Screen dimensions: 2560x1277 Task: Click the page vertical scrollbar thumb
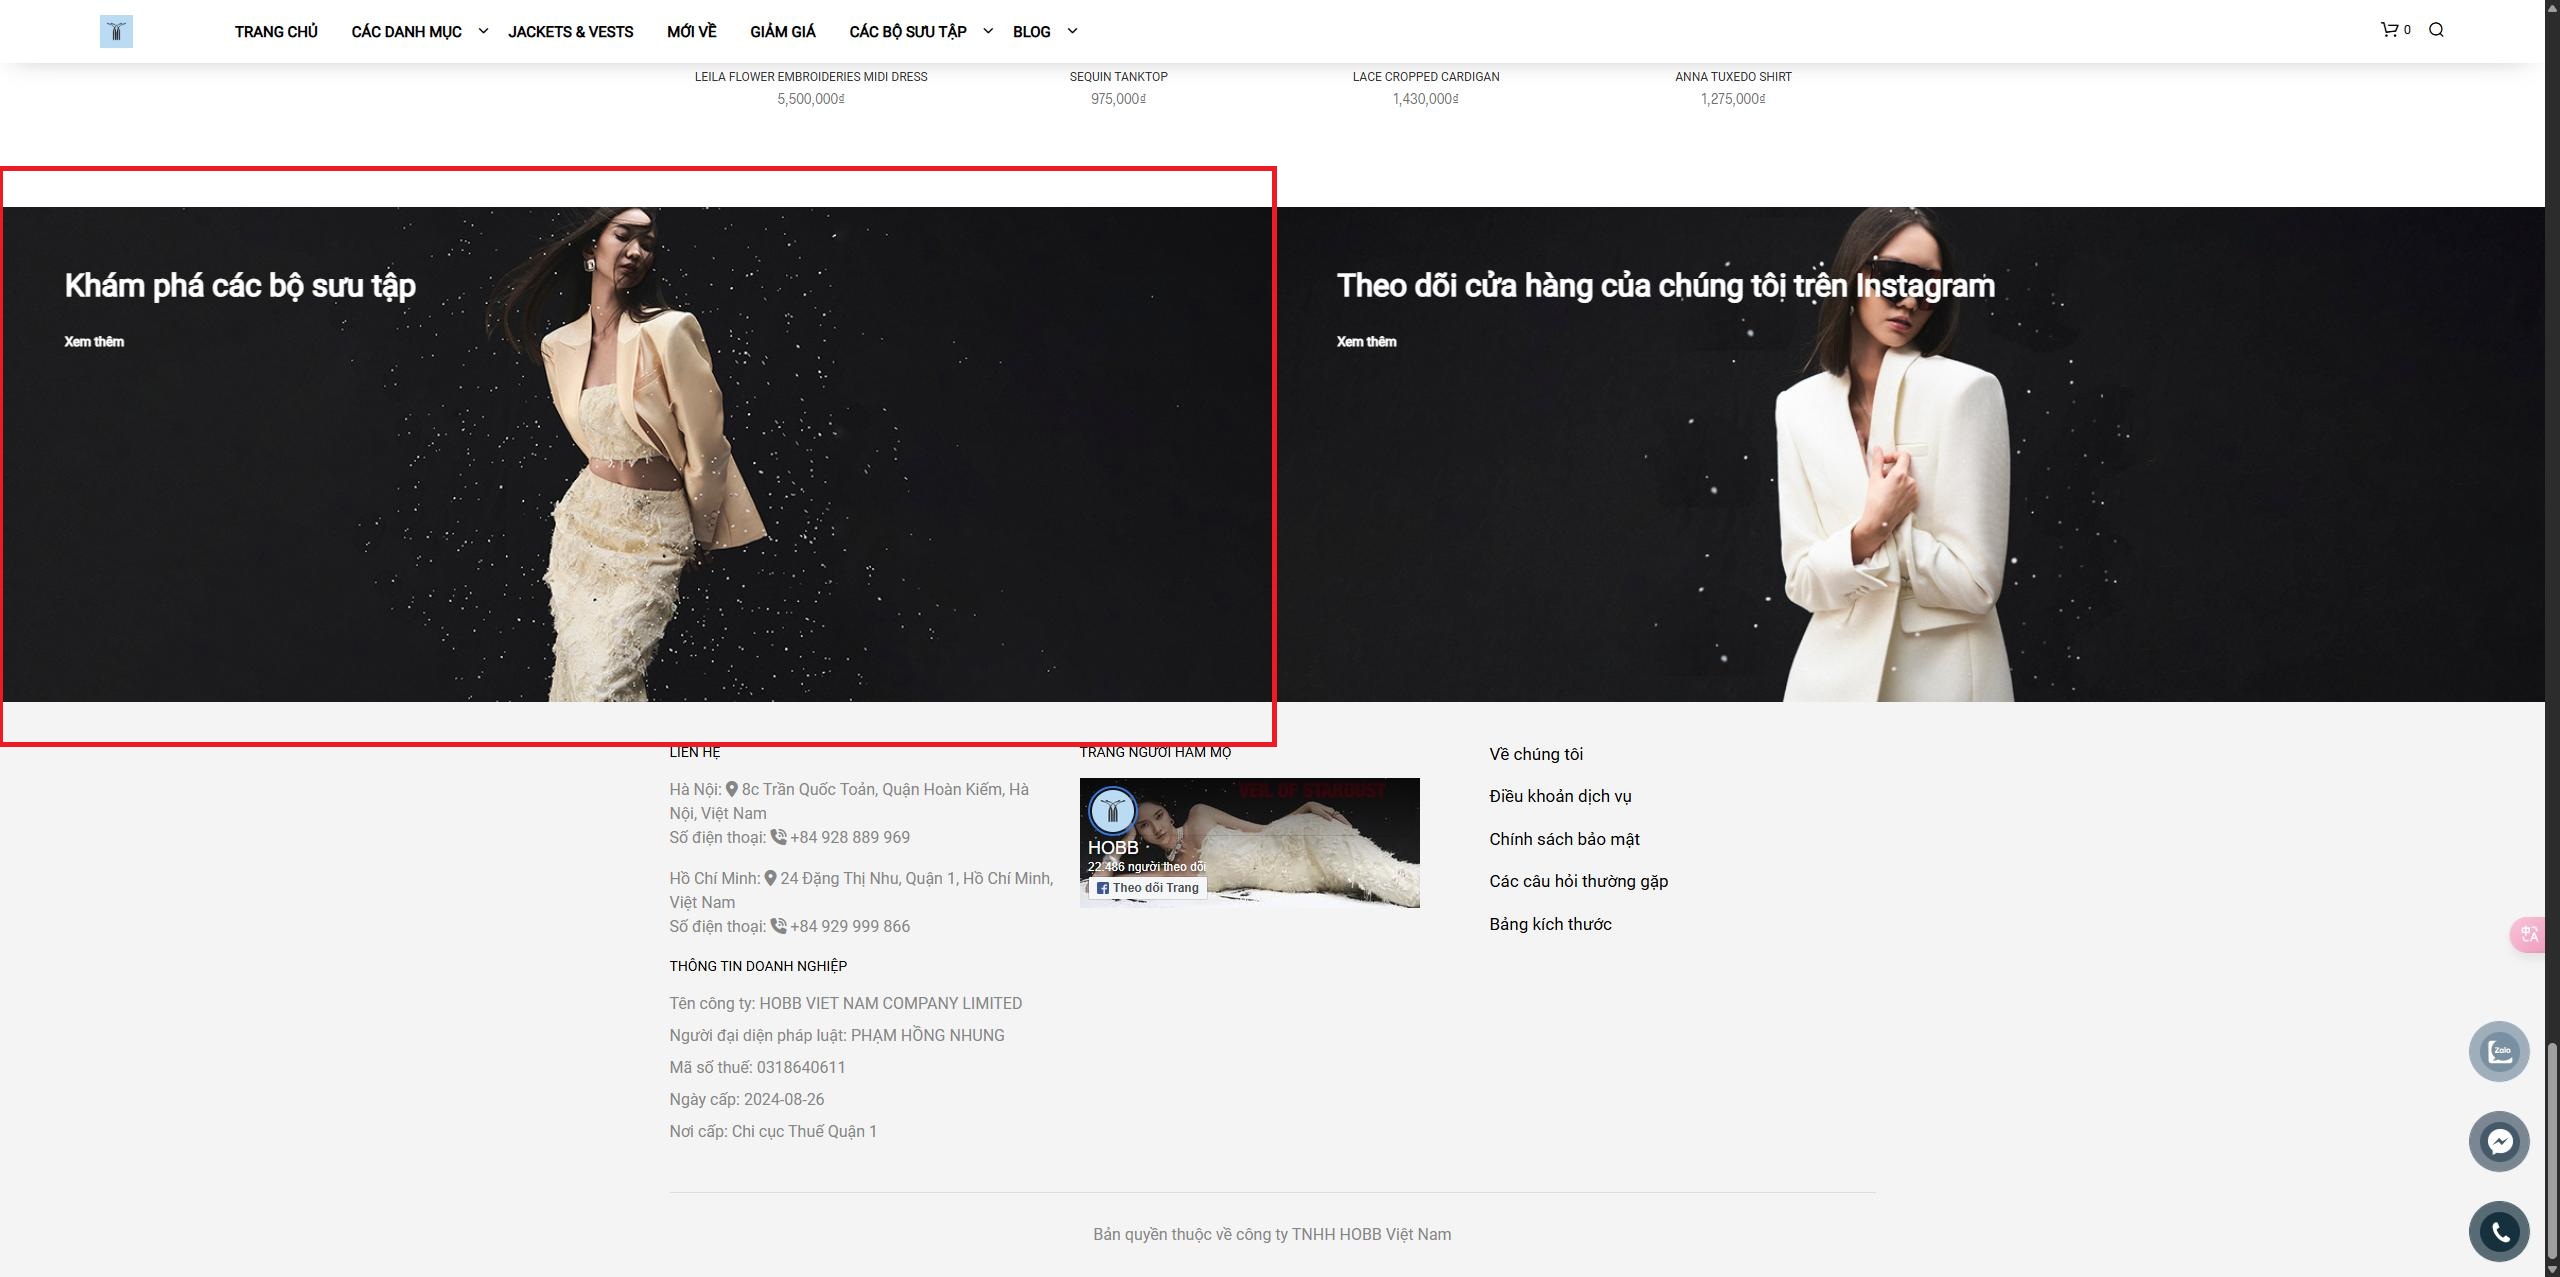[x=2552, y=1150]
